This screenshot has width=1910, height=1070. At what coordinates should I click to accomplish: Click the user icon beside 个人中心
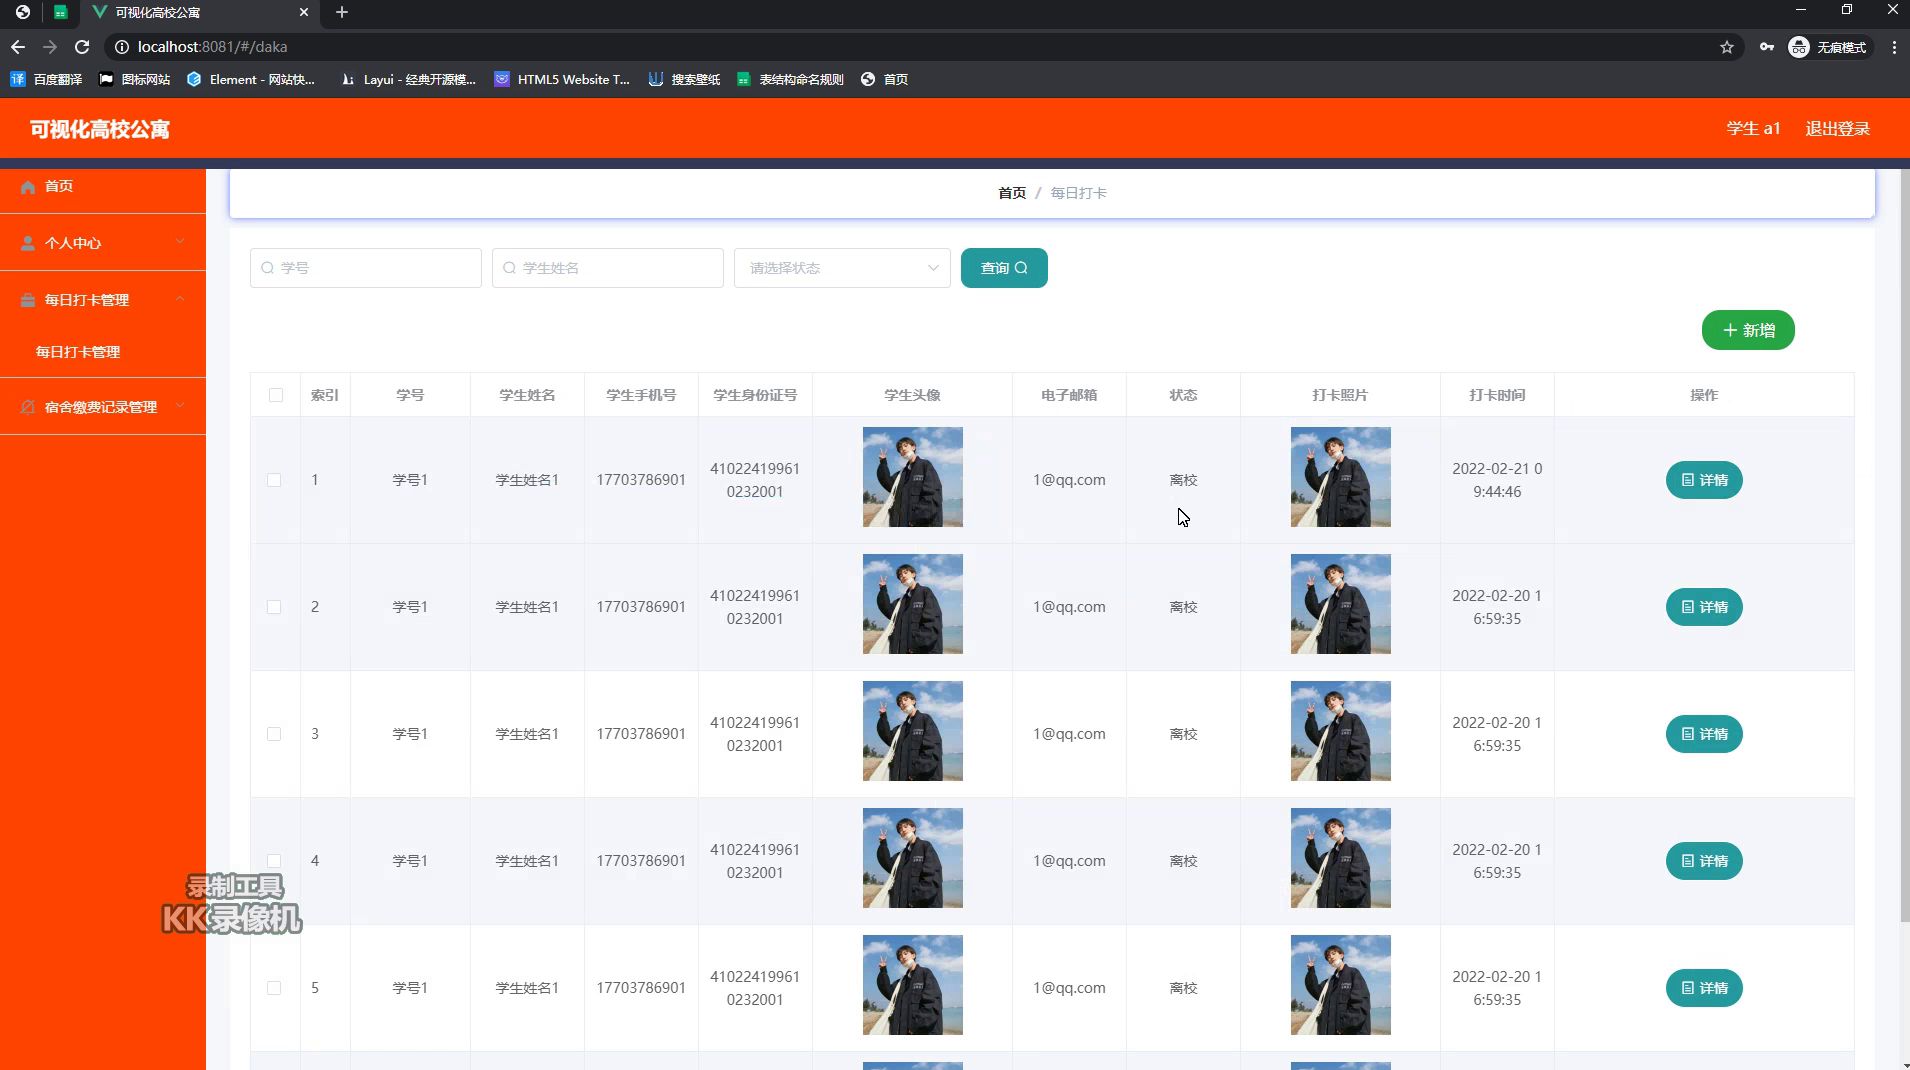(28, 243)
